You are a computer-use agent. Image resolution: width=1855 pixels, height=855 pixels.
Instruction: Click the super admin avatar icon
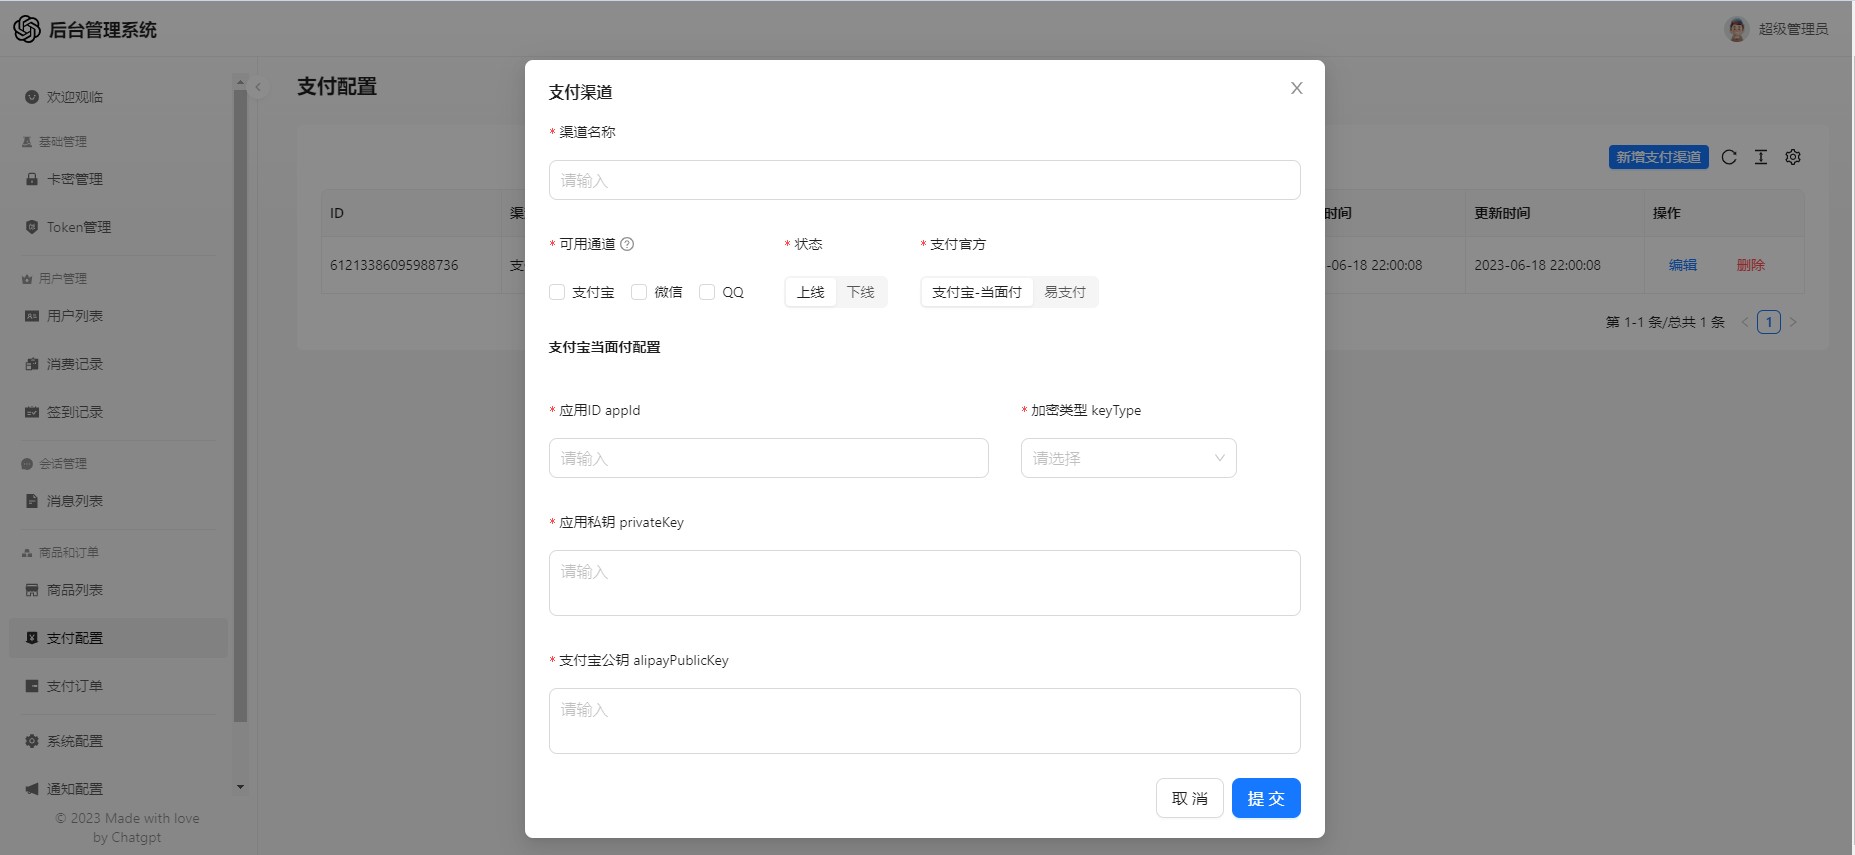point(1736,29)
